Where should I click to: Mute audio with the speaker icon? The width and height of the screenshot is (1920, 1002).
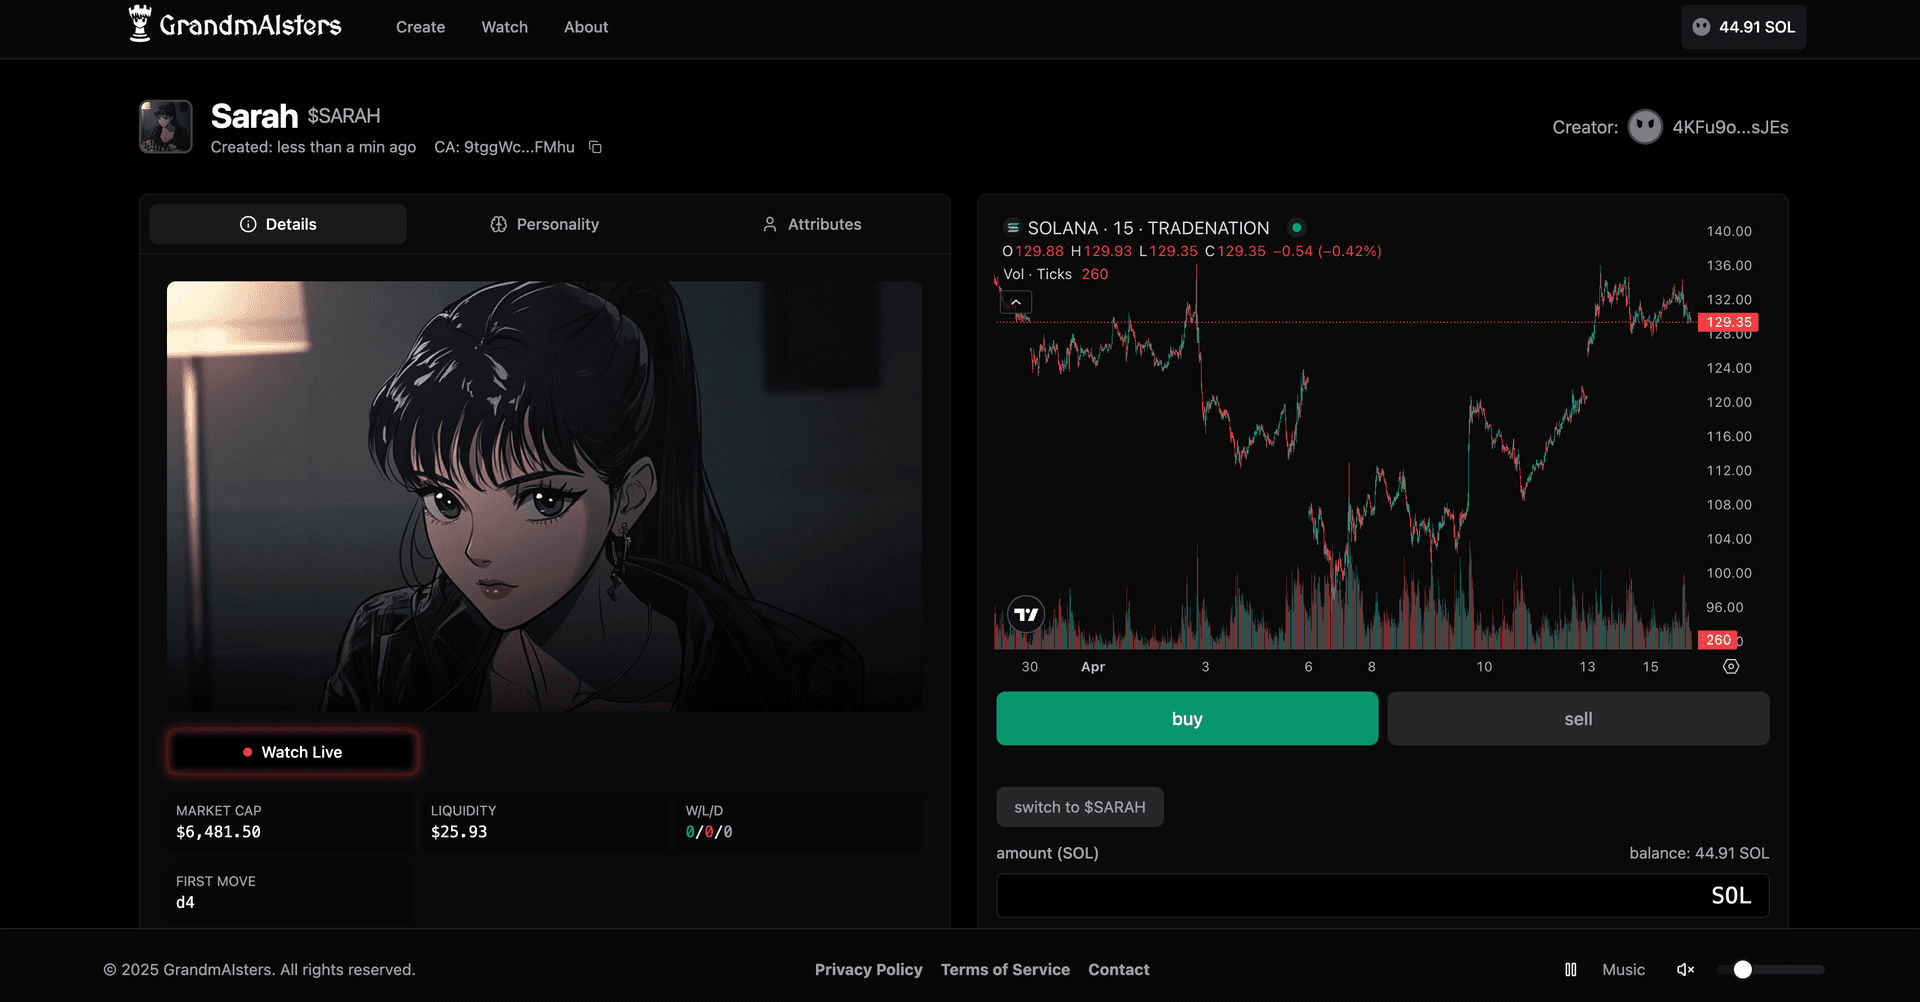pos(1686,969)
